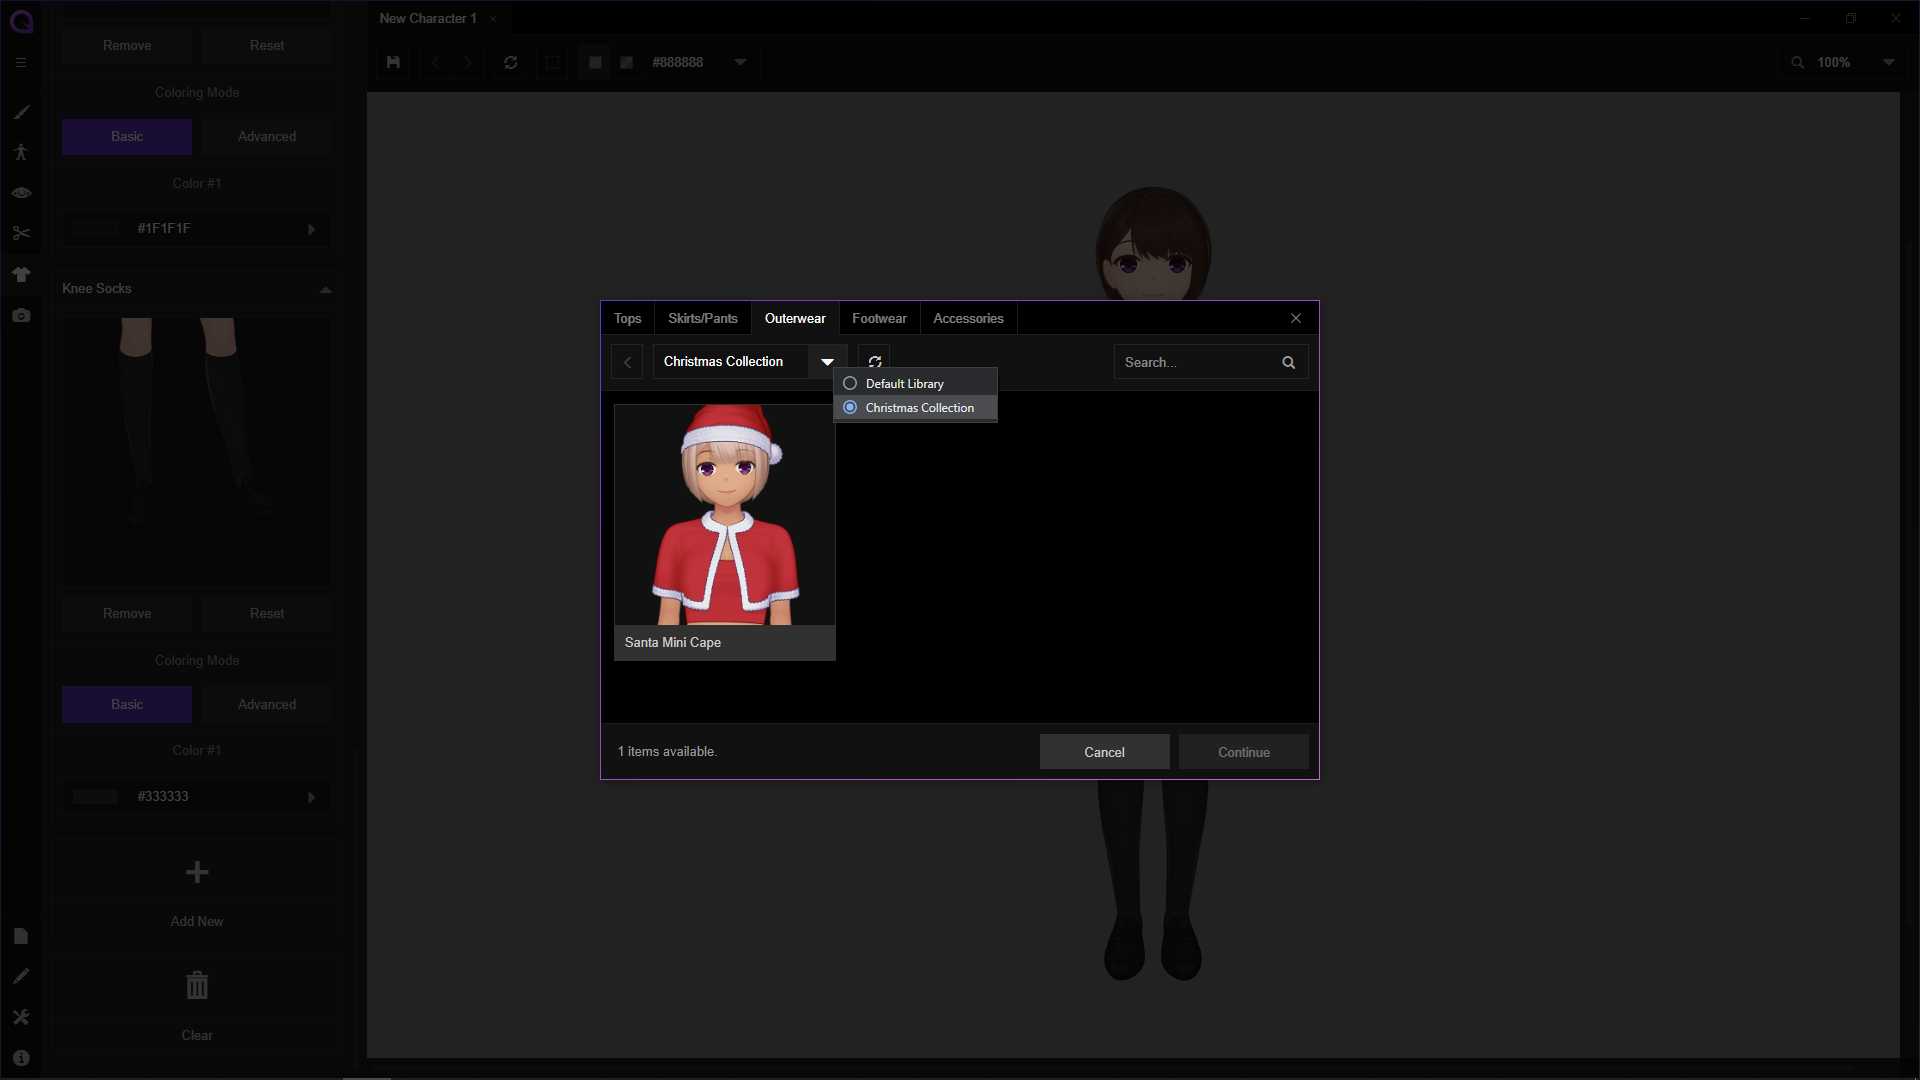Click the Continue button
This screenshot has height=1080, width=1920.
[1244, 752]
